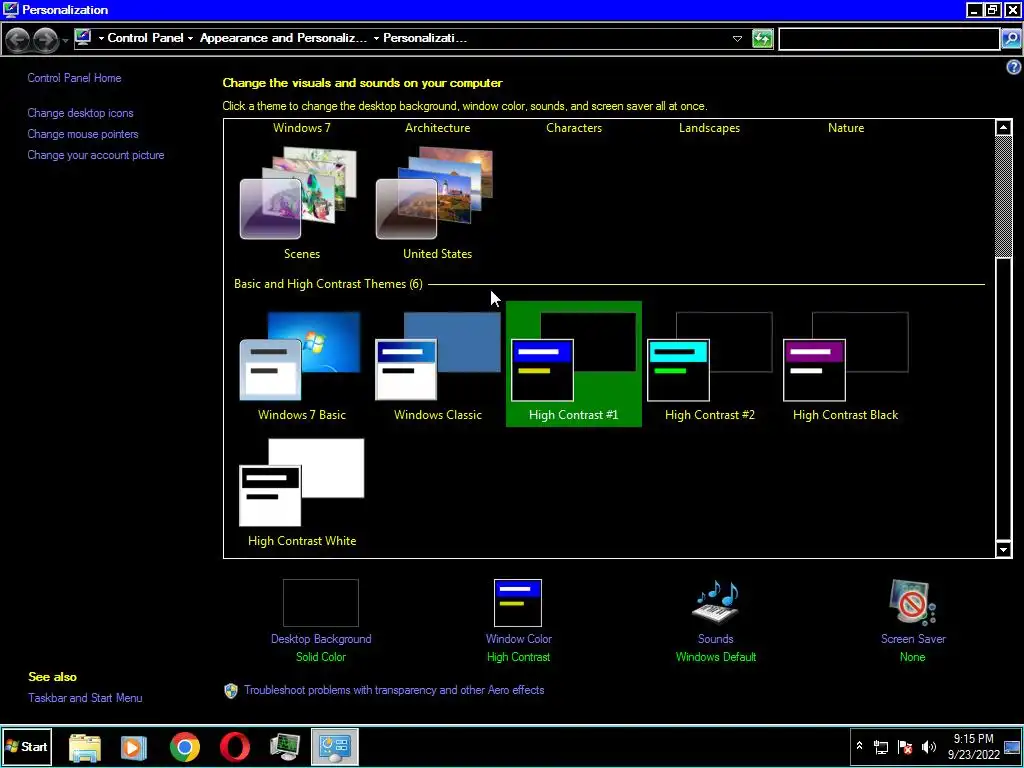The width and height of the screenshot is (1024, 768).
Task: Open Change your account picture link
Action: [96, 155]
